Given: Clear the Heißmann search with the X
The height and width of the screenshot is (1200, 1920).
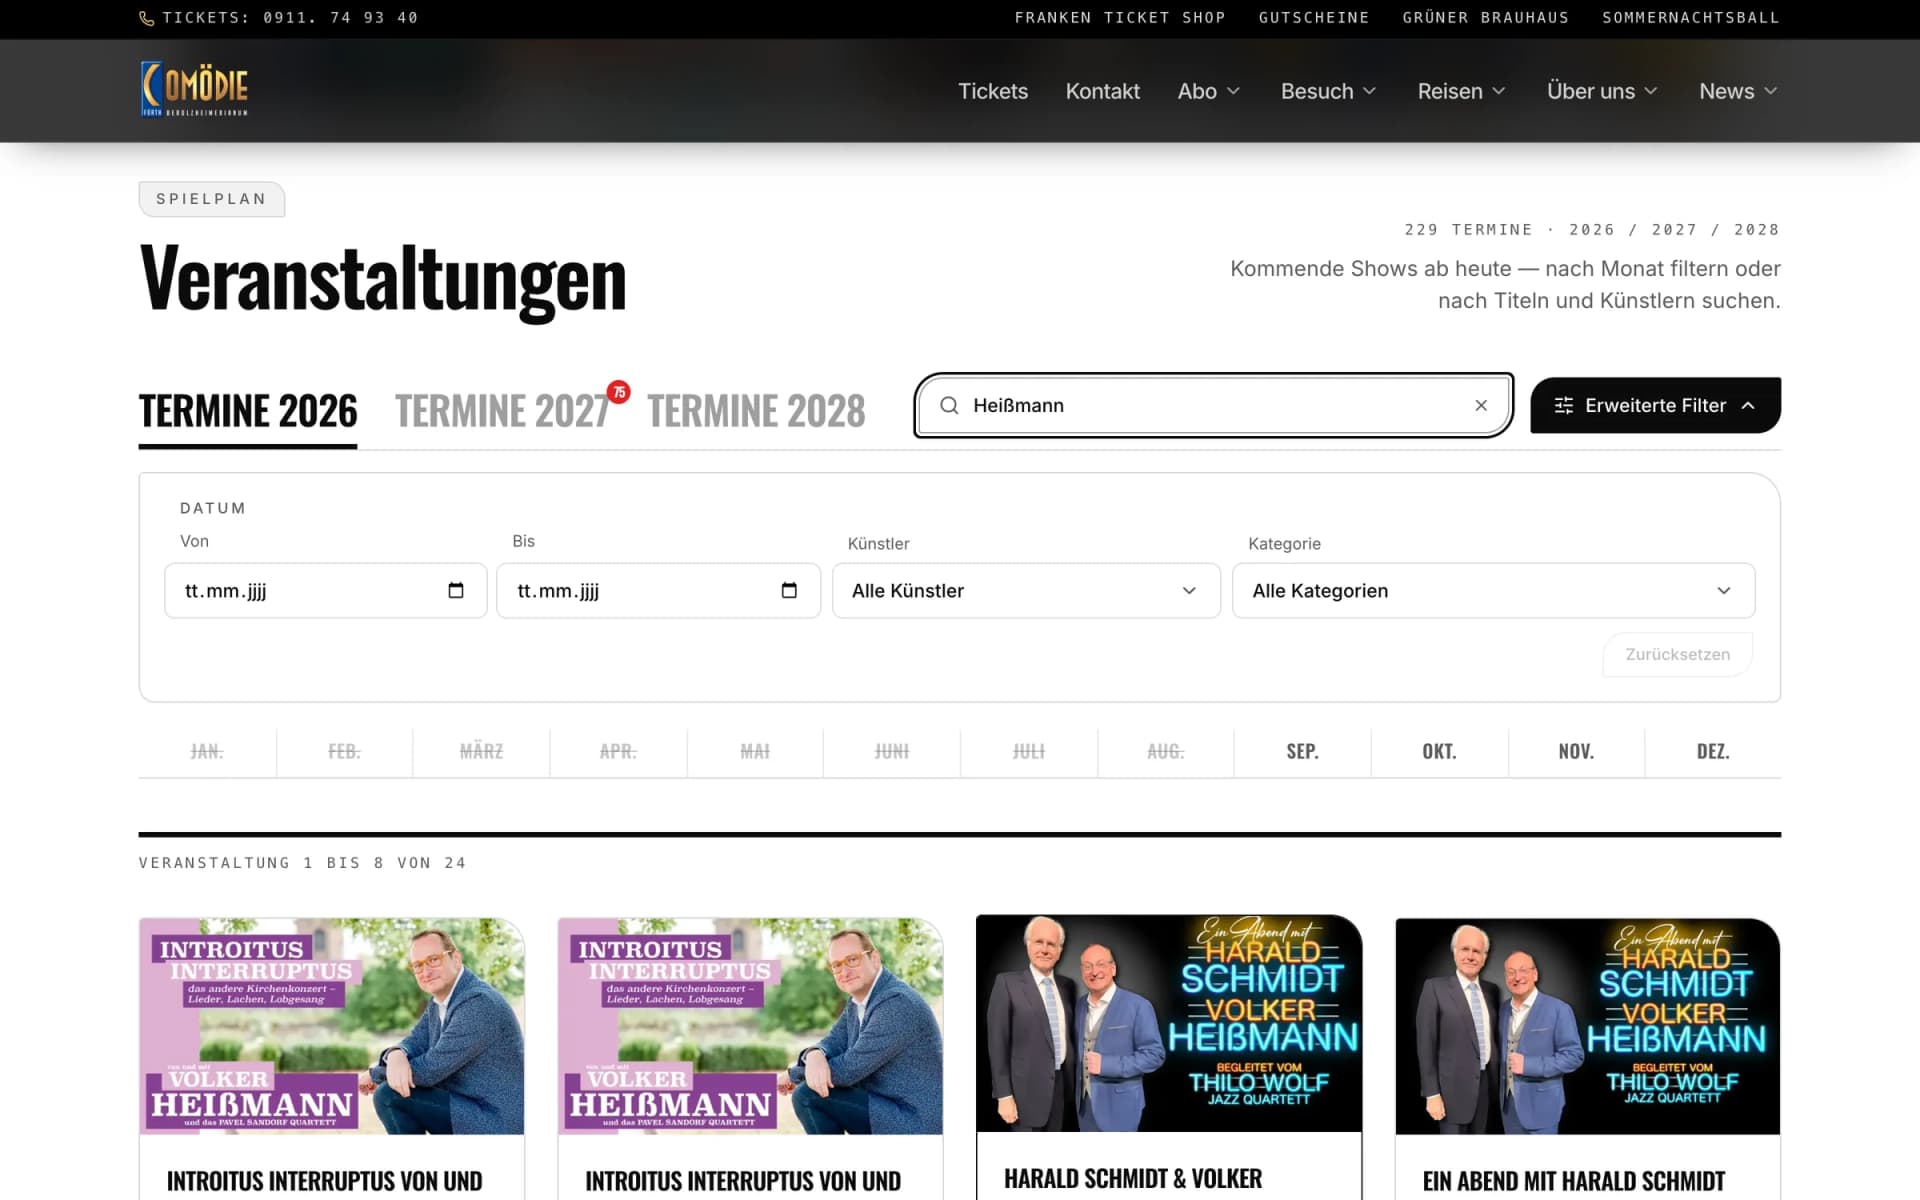Looking at the screenshot, I should pos(1481,405).
